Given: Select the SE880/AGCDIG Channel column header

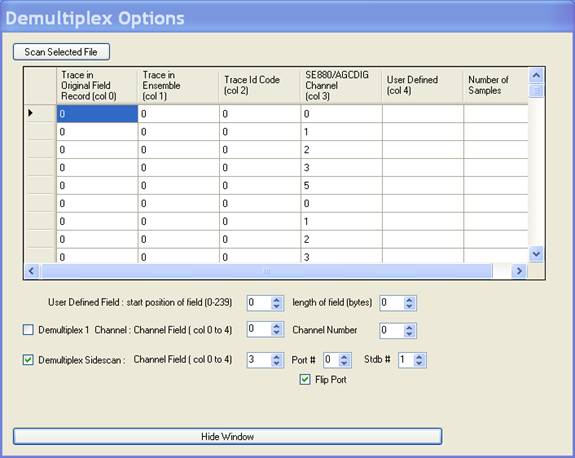Looking at the screenshot, I should coord(341,85).
